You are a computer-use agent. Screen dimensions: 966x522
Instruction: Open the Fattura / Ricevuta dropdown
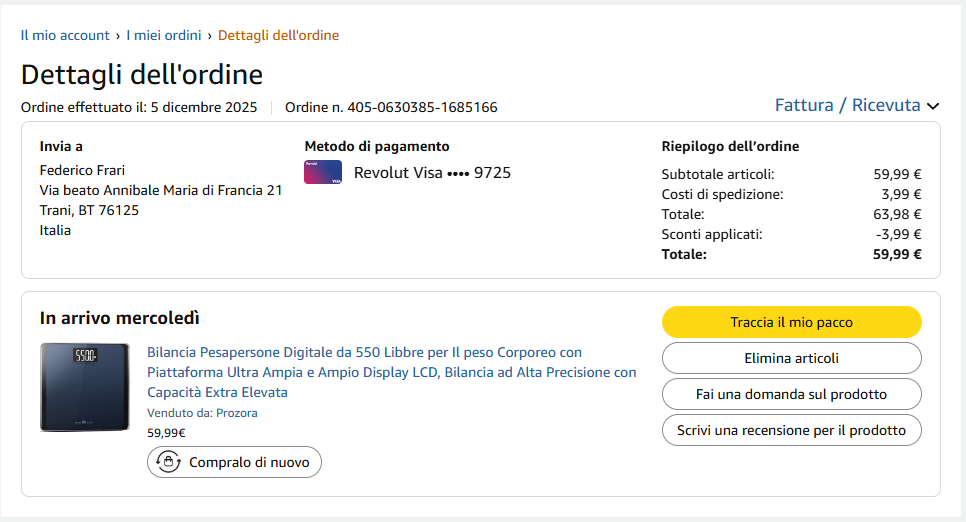pyautogui.click(x=847, y=105)
